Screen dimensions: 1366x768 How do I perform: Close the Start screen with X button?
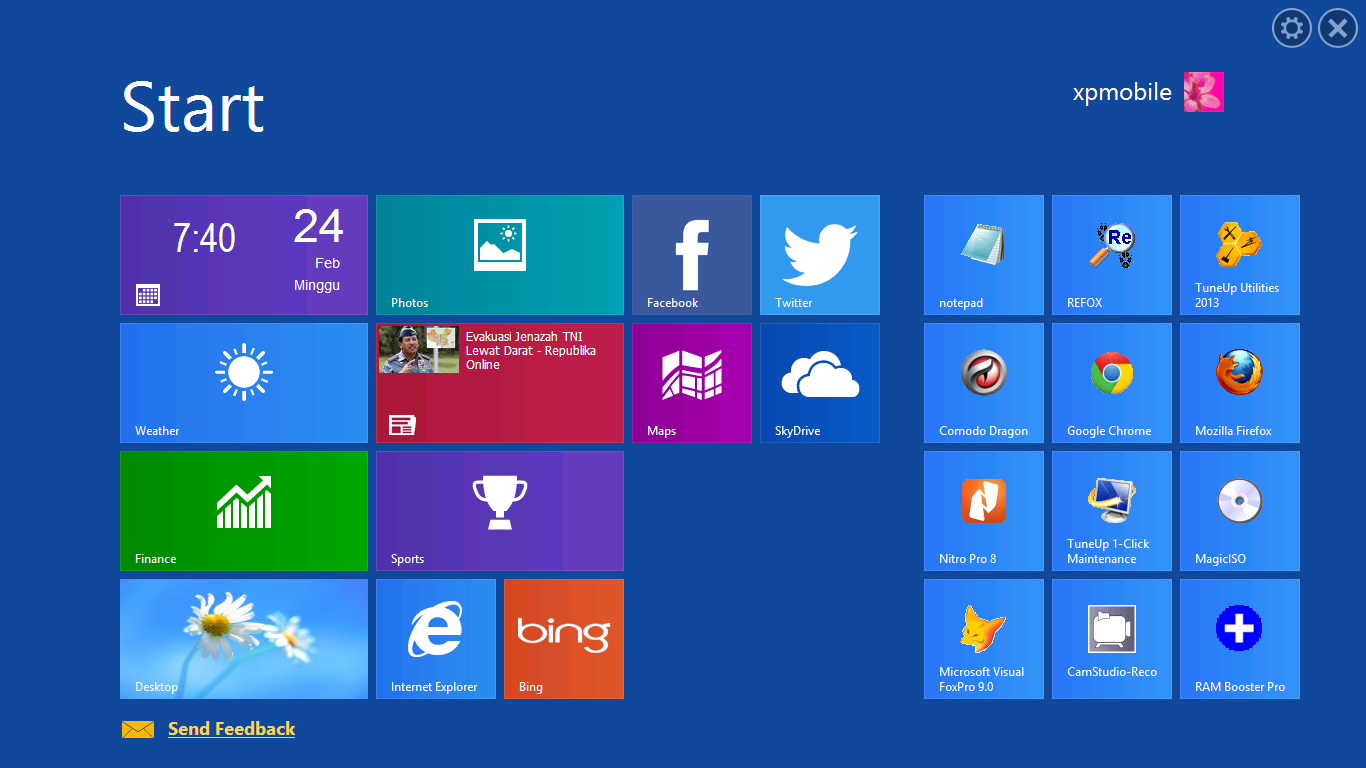point(1338,28)
